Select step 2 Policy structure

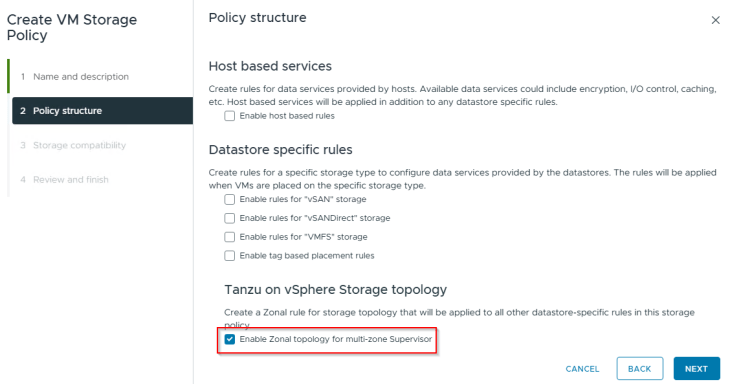coord(102,111)
